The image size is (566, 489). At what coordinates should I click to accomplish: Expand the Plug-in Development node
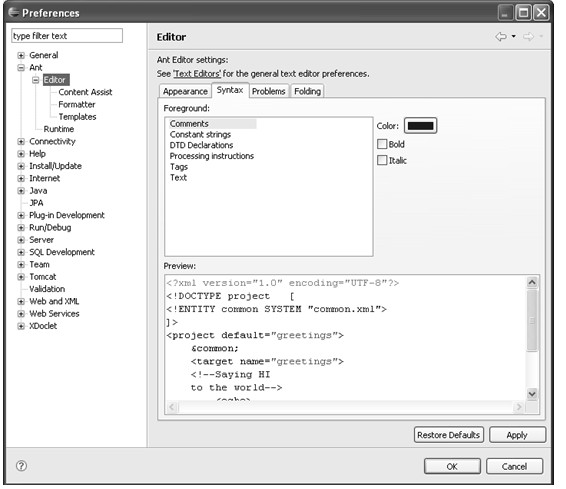coord(21,215)
